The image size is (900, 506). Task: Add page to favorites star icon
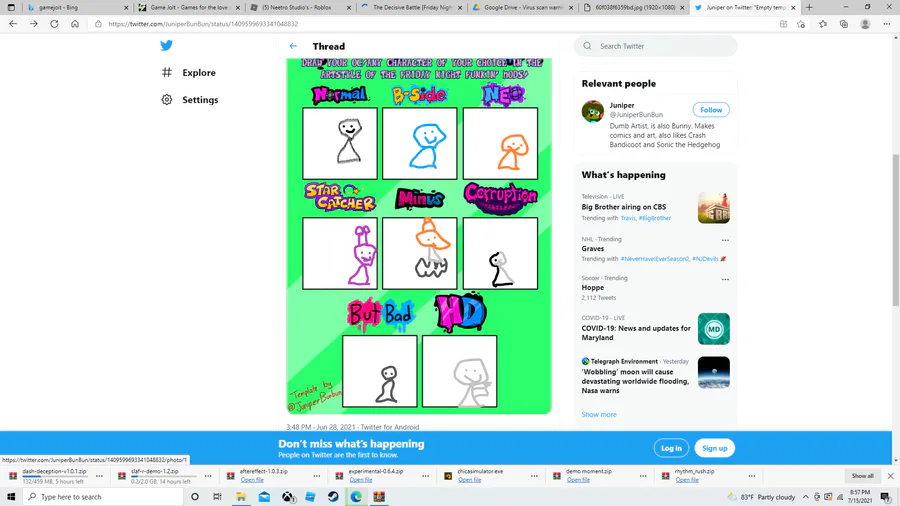point(801,24)
